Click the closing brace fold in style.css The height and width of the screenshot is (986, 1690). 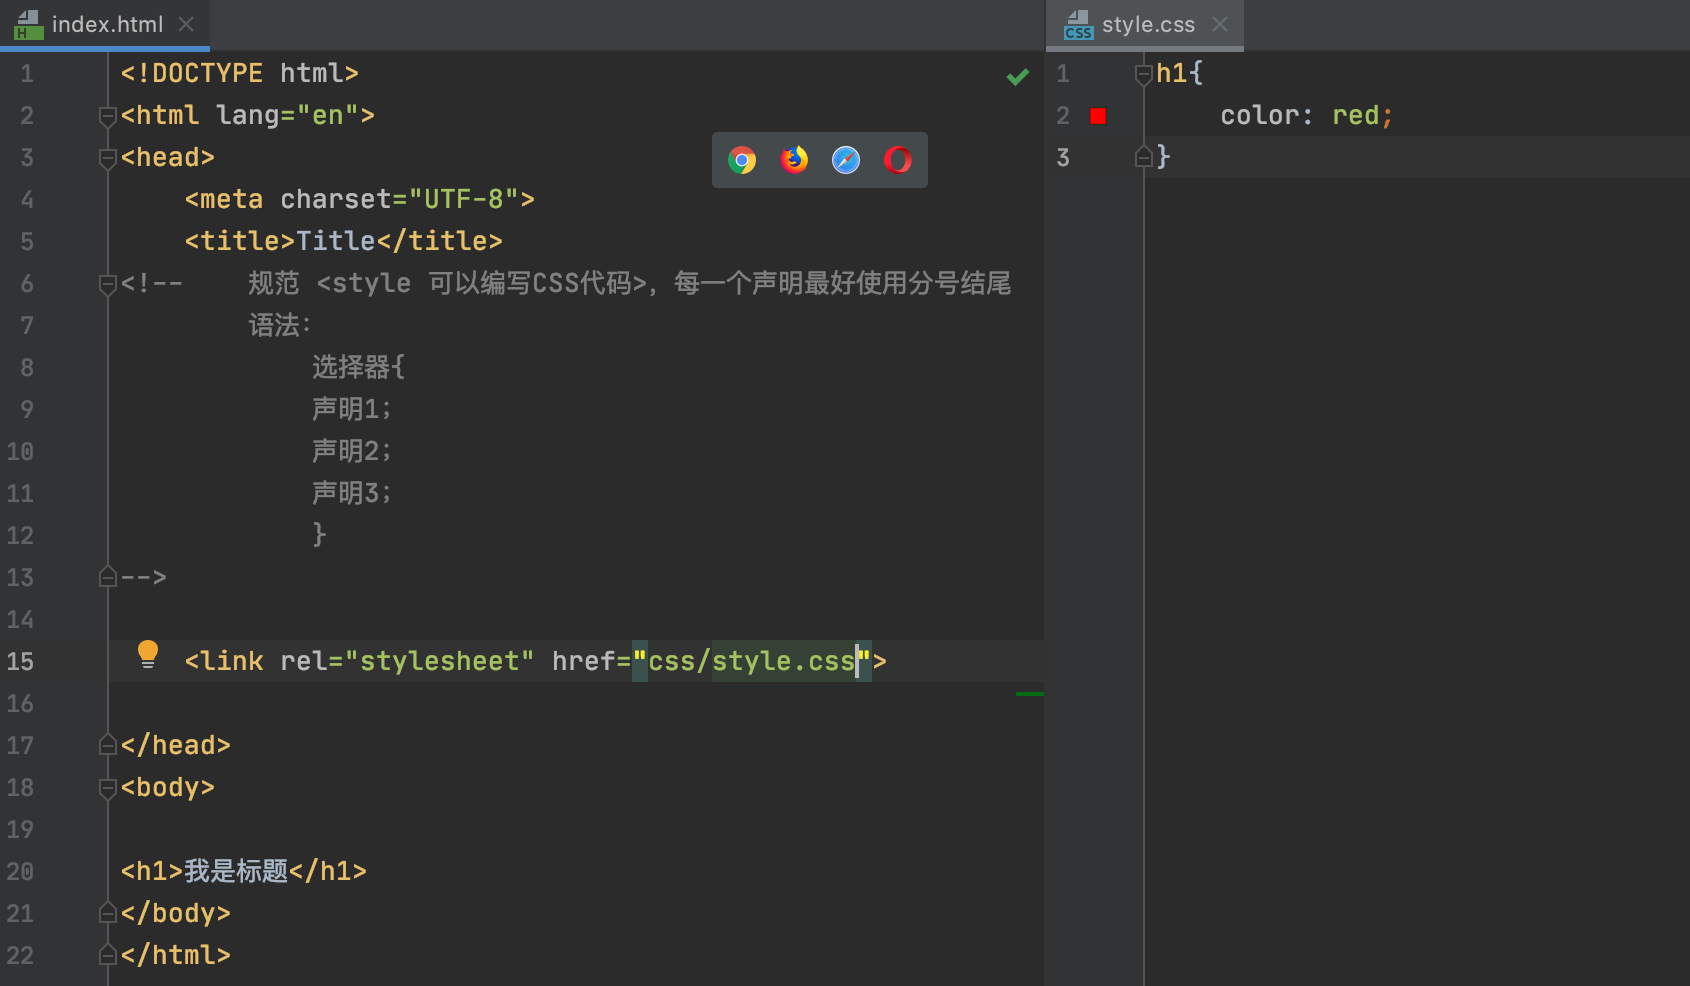pos(1144,157)
